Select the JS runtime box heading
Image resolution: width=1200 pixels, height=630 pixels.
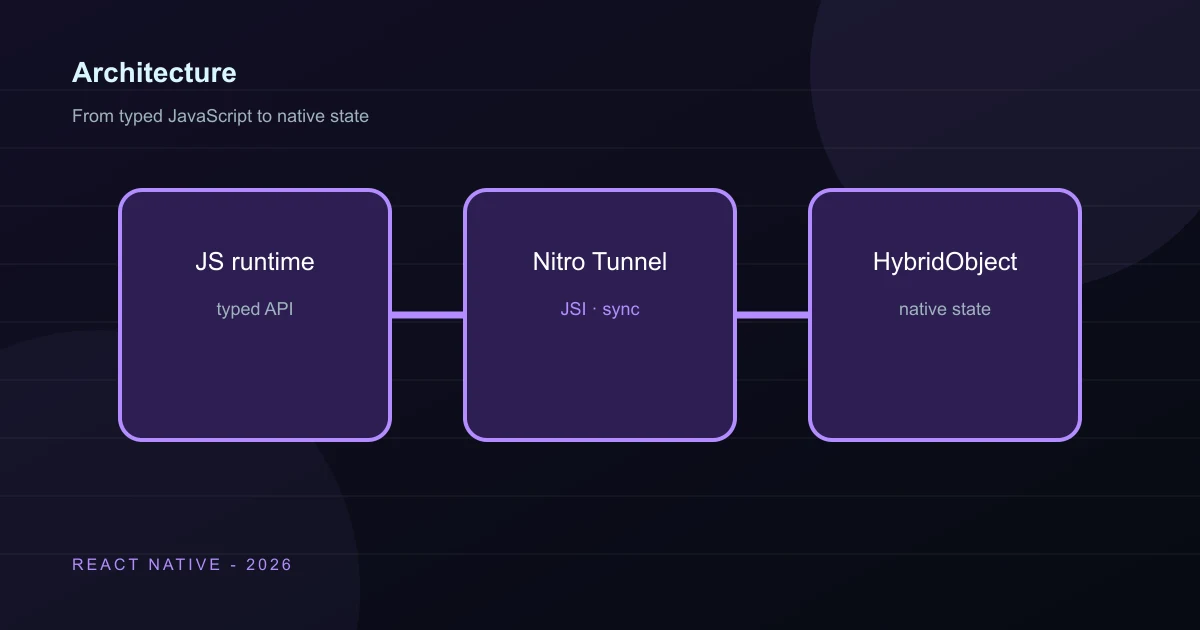pyautogui.click(x=255, y=262)
